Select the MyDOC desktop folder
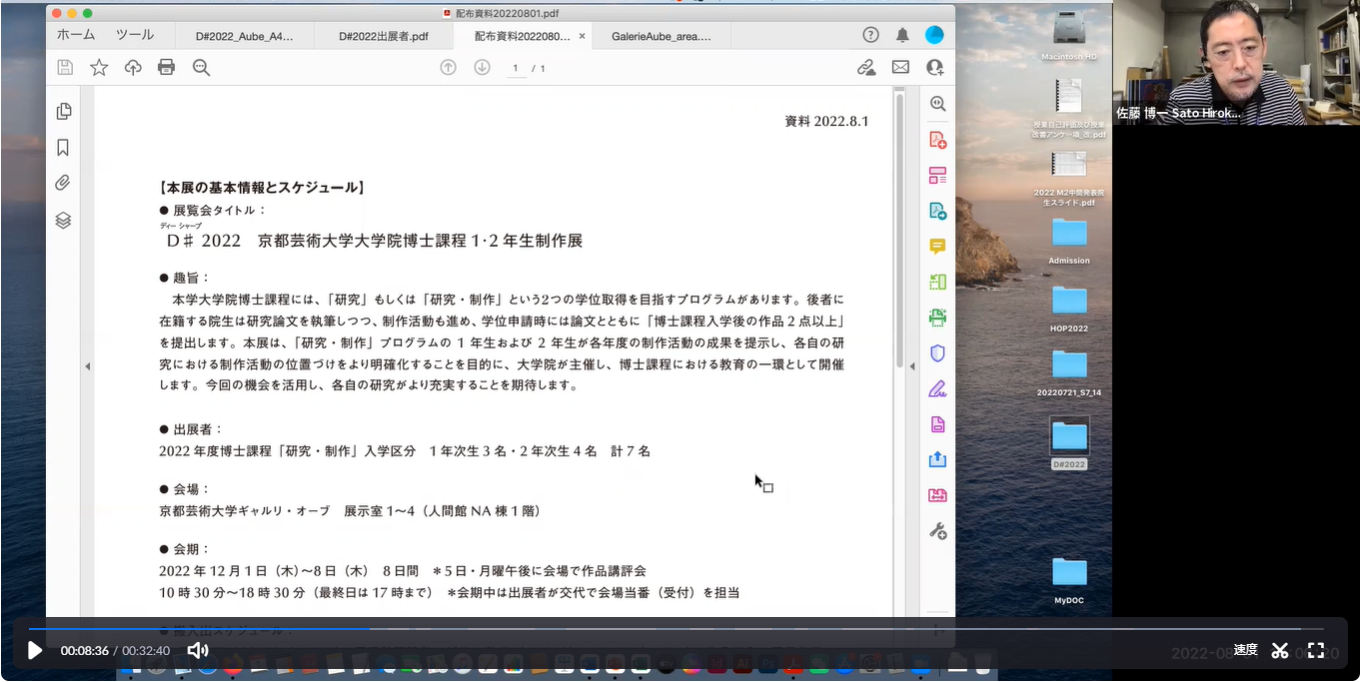Viewport: 1363px width, 682px height. tap(1069, 580)
